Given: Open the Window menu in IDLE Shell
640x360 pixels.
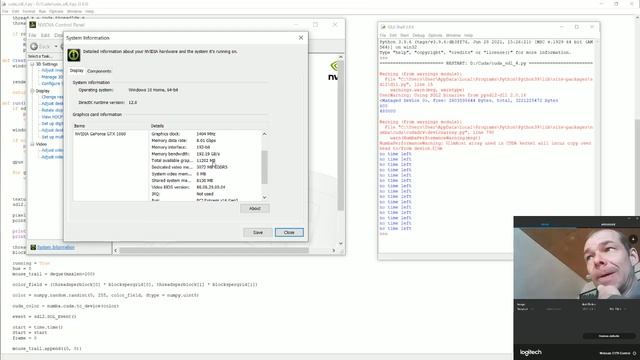Looking at the screenshot, I should (453, 36).
